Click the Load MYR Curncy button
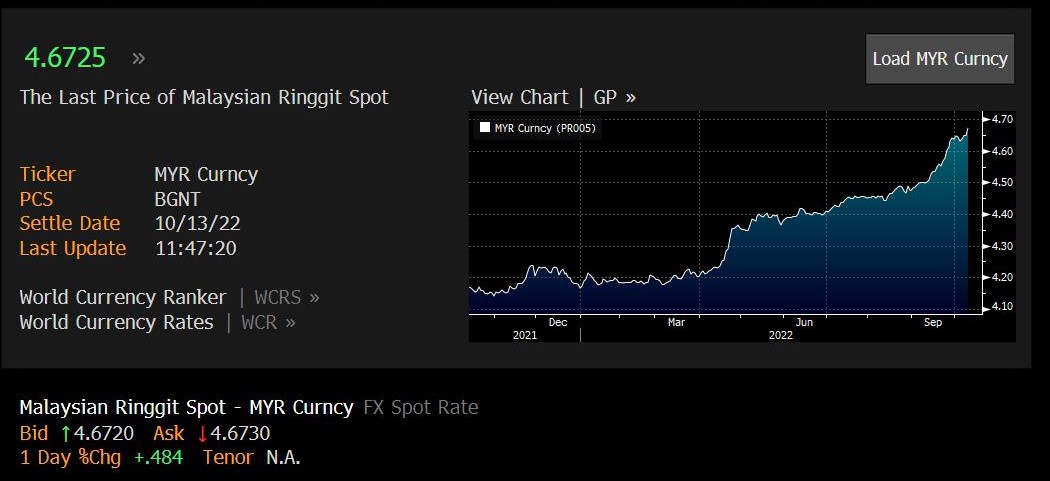This screenshot has height=481, width=1050. pos(939,59)
